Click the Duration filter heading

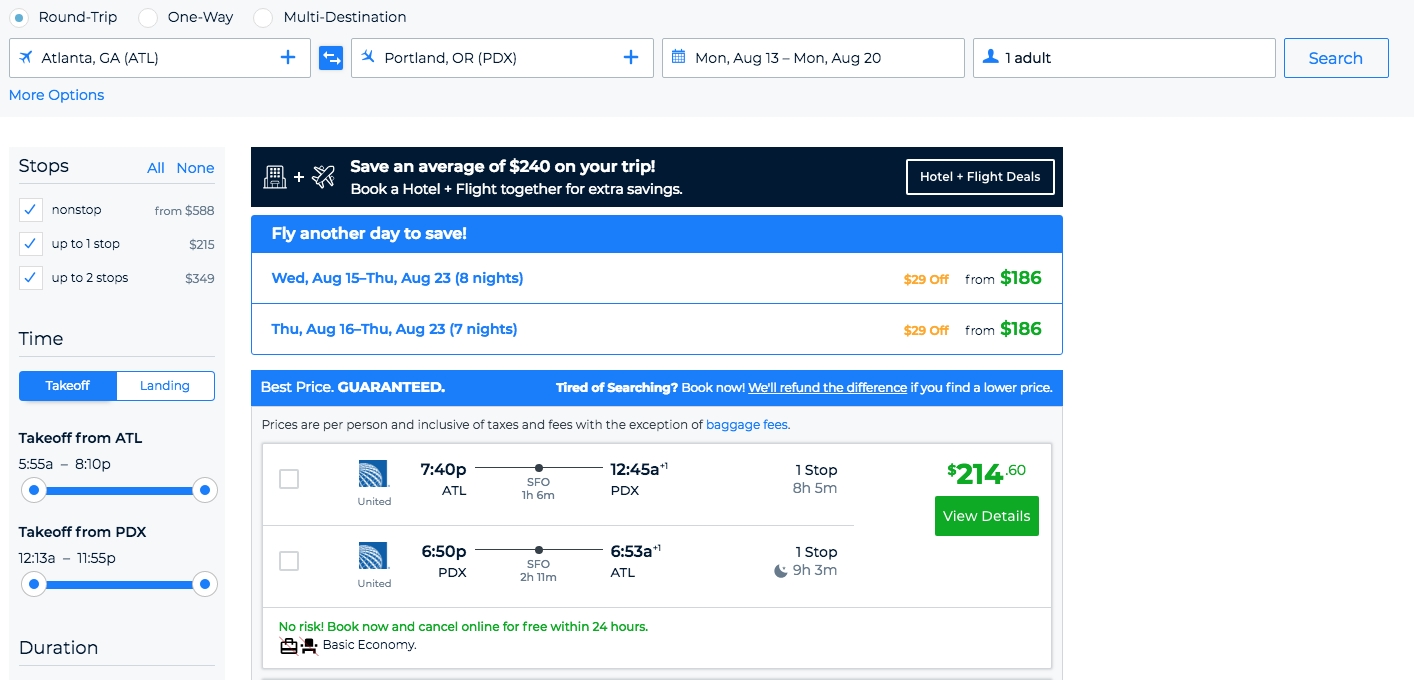pos(58,648)
